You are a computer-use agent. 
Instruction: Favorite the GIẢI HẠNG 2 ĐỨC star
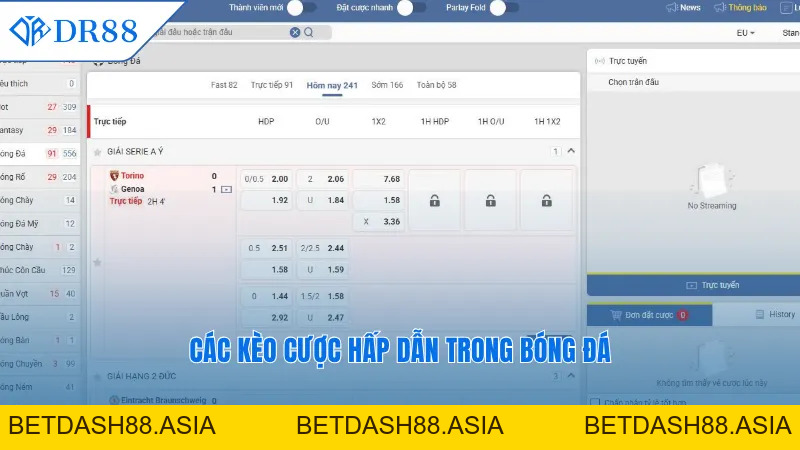97,377
